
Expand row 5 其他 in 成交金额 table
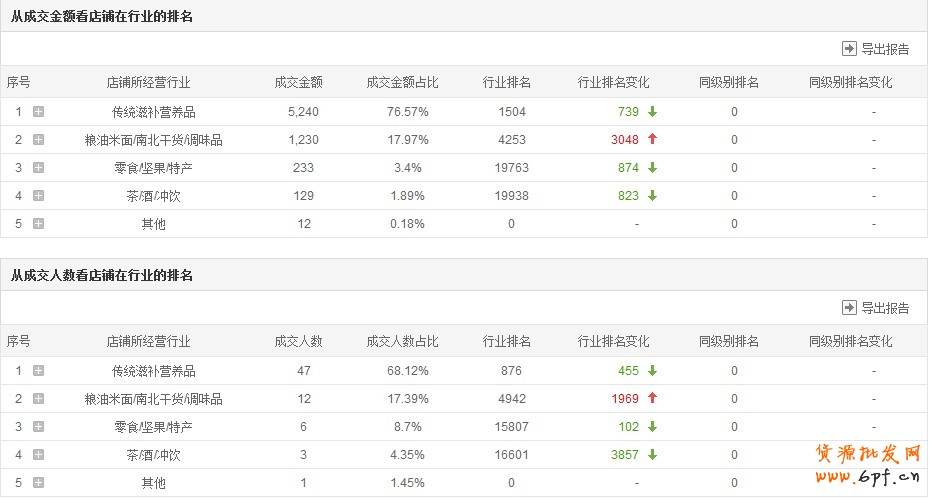[38, 224]
